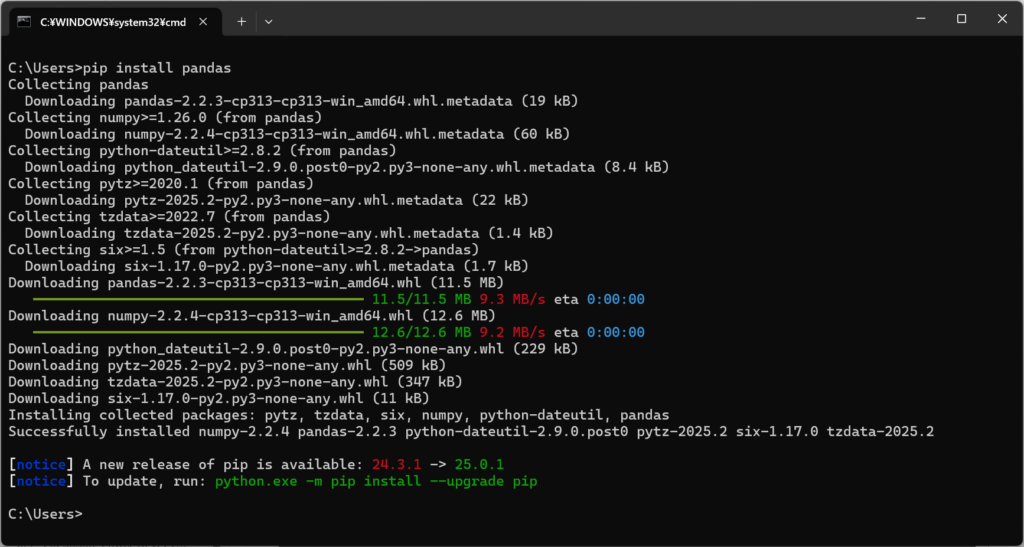Click 'Collecting pytz>=2020.1 (from pandas)' line
Image resolution: width=1024 pixels, height=547 pixels.
click(161, 183)
